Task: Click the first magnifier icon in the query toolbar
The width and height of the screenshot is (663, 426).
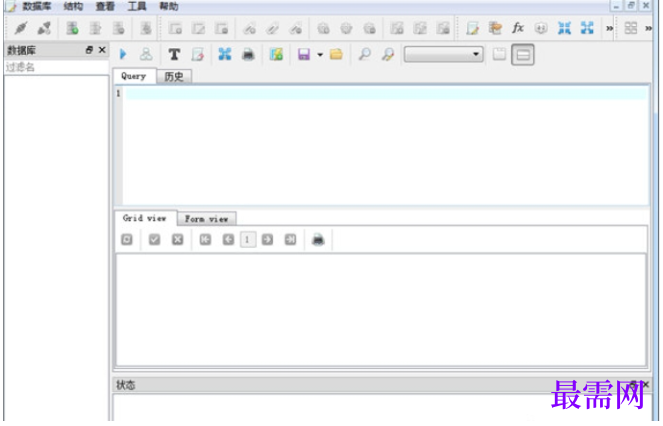Action: click(364, 54)
